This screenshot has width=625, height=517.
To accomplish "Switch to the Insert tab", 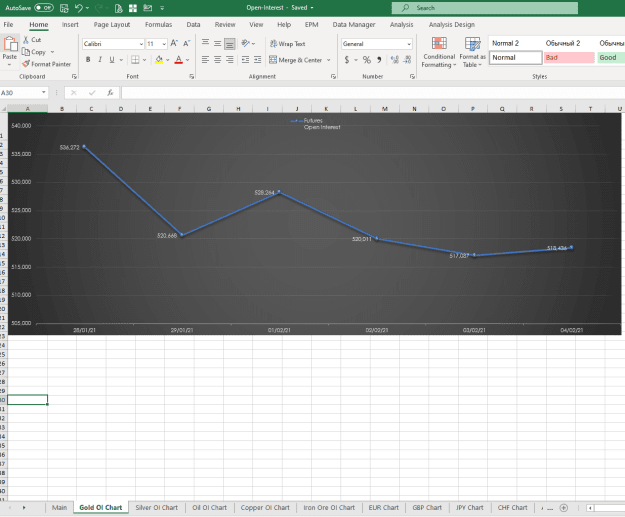I will coord(70,25).
